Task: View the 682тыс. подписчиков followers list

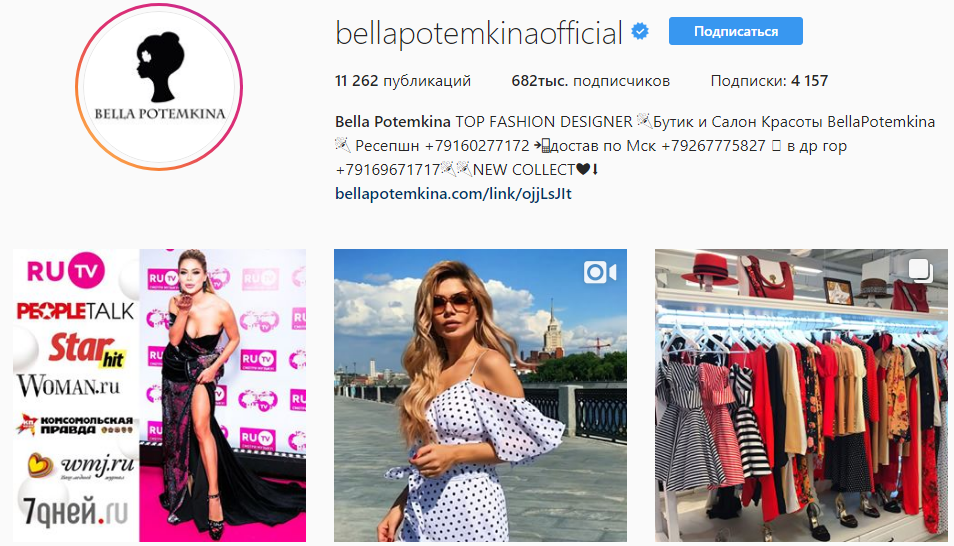Action: [590, 81]
